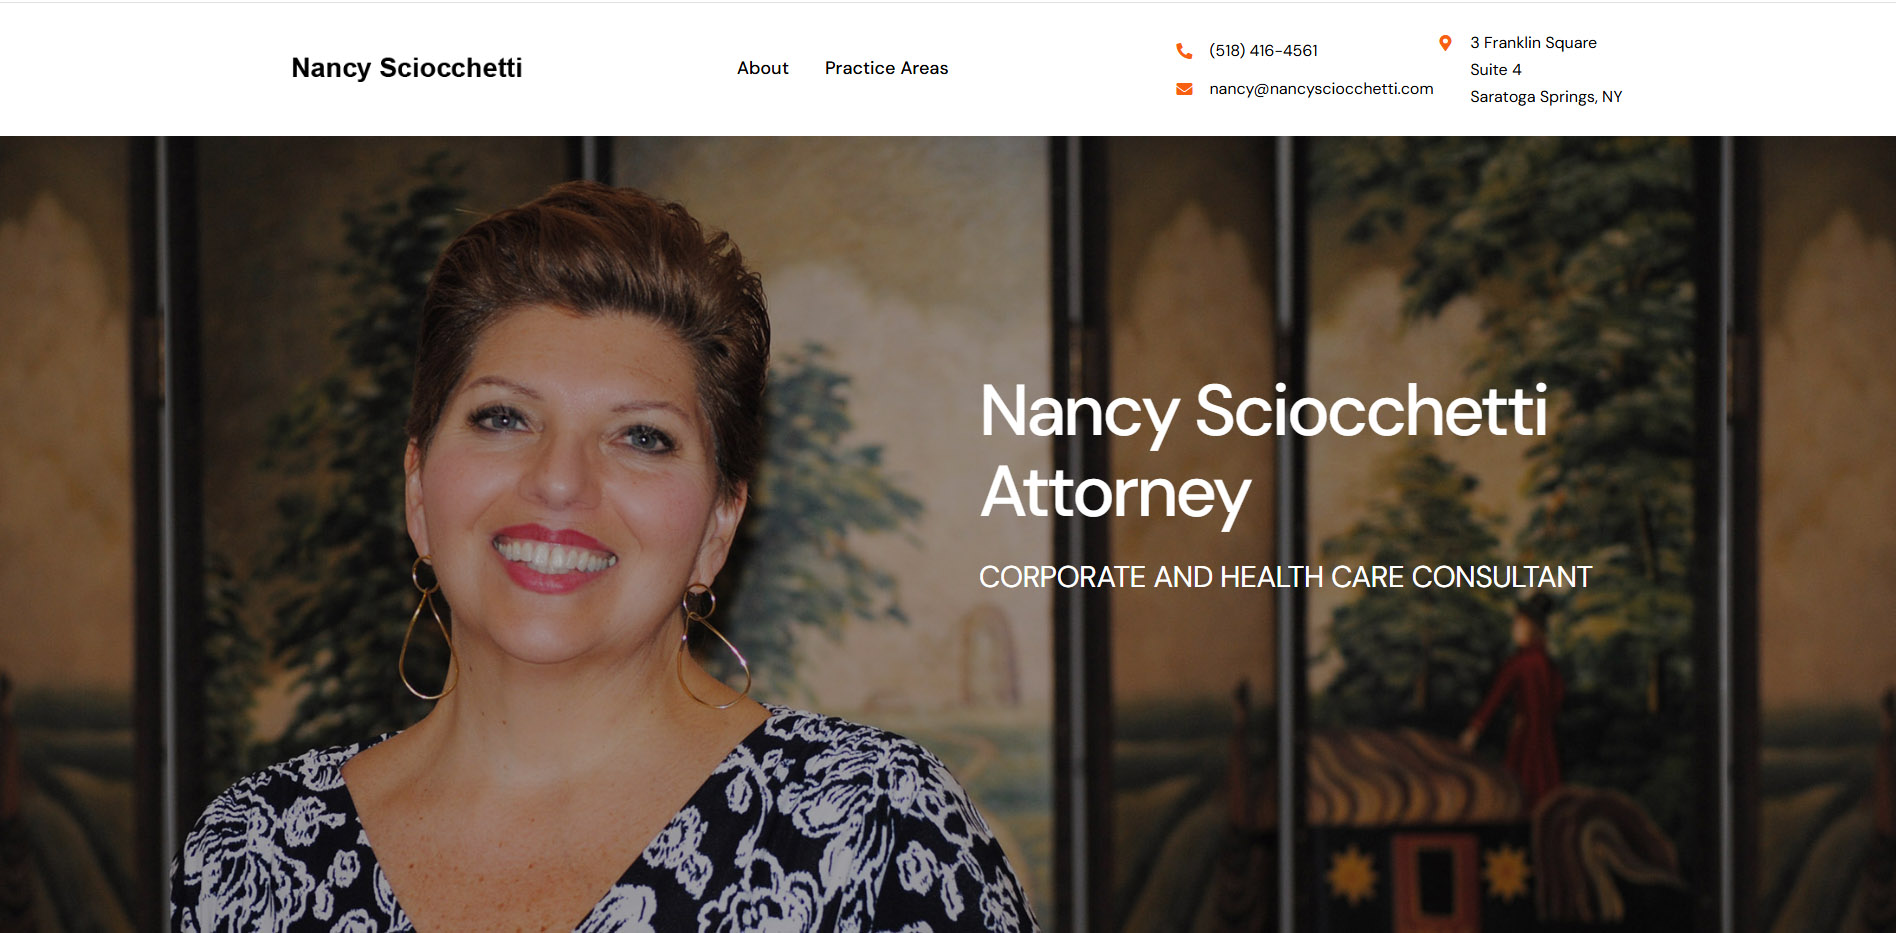
Task: Click the Suite 4 address line
Action: pyautogui.click(x=1495, y=70)
